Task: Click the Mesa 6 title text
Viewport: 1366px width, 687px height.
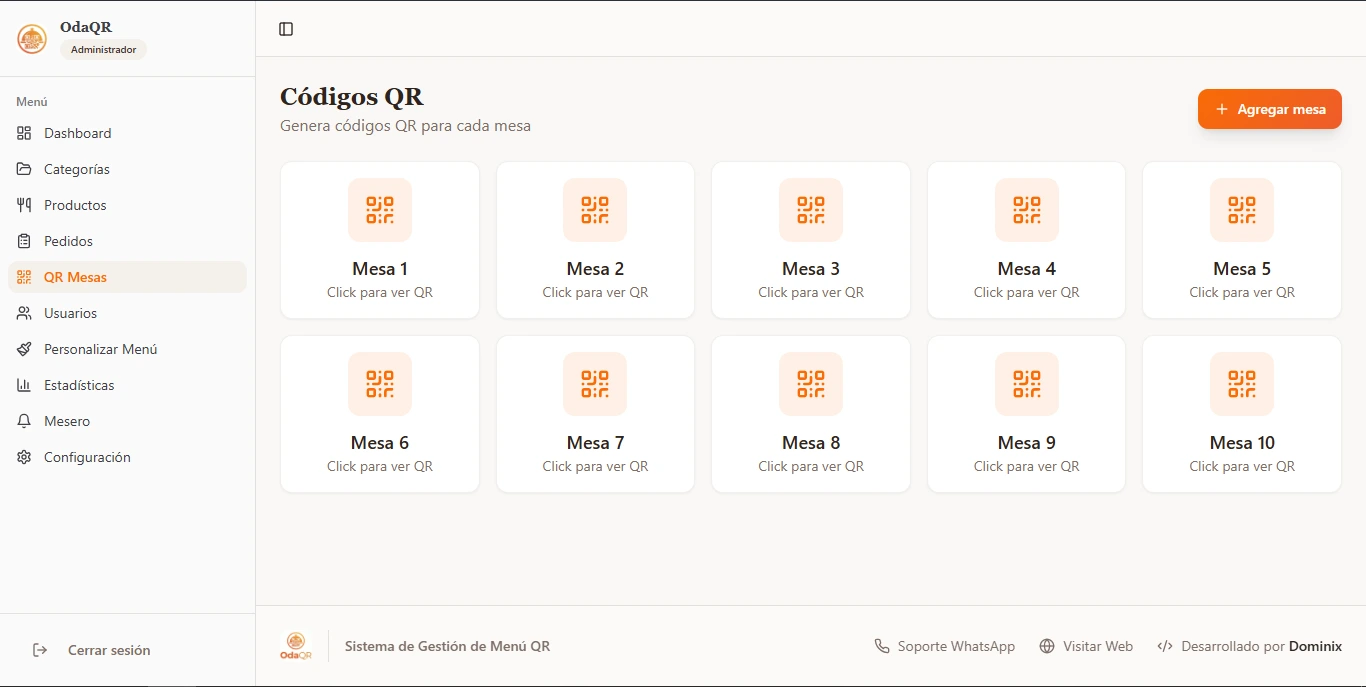Action: 380,443
